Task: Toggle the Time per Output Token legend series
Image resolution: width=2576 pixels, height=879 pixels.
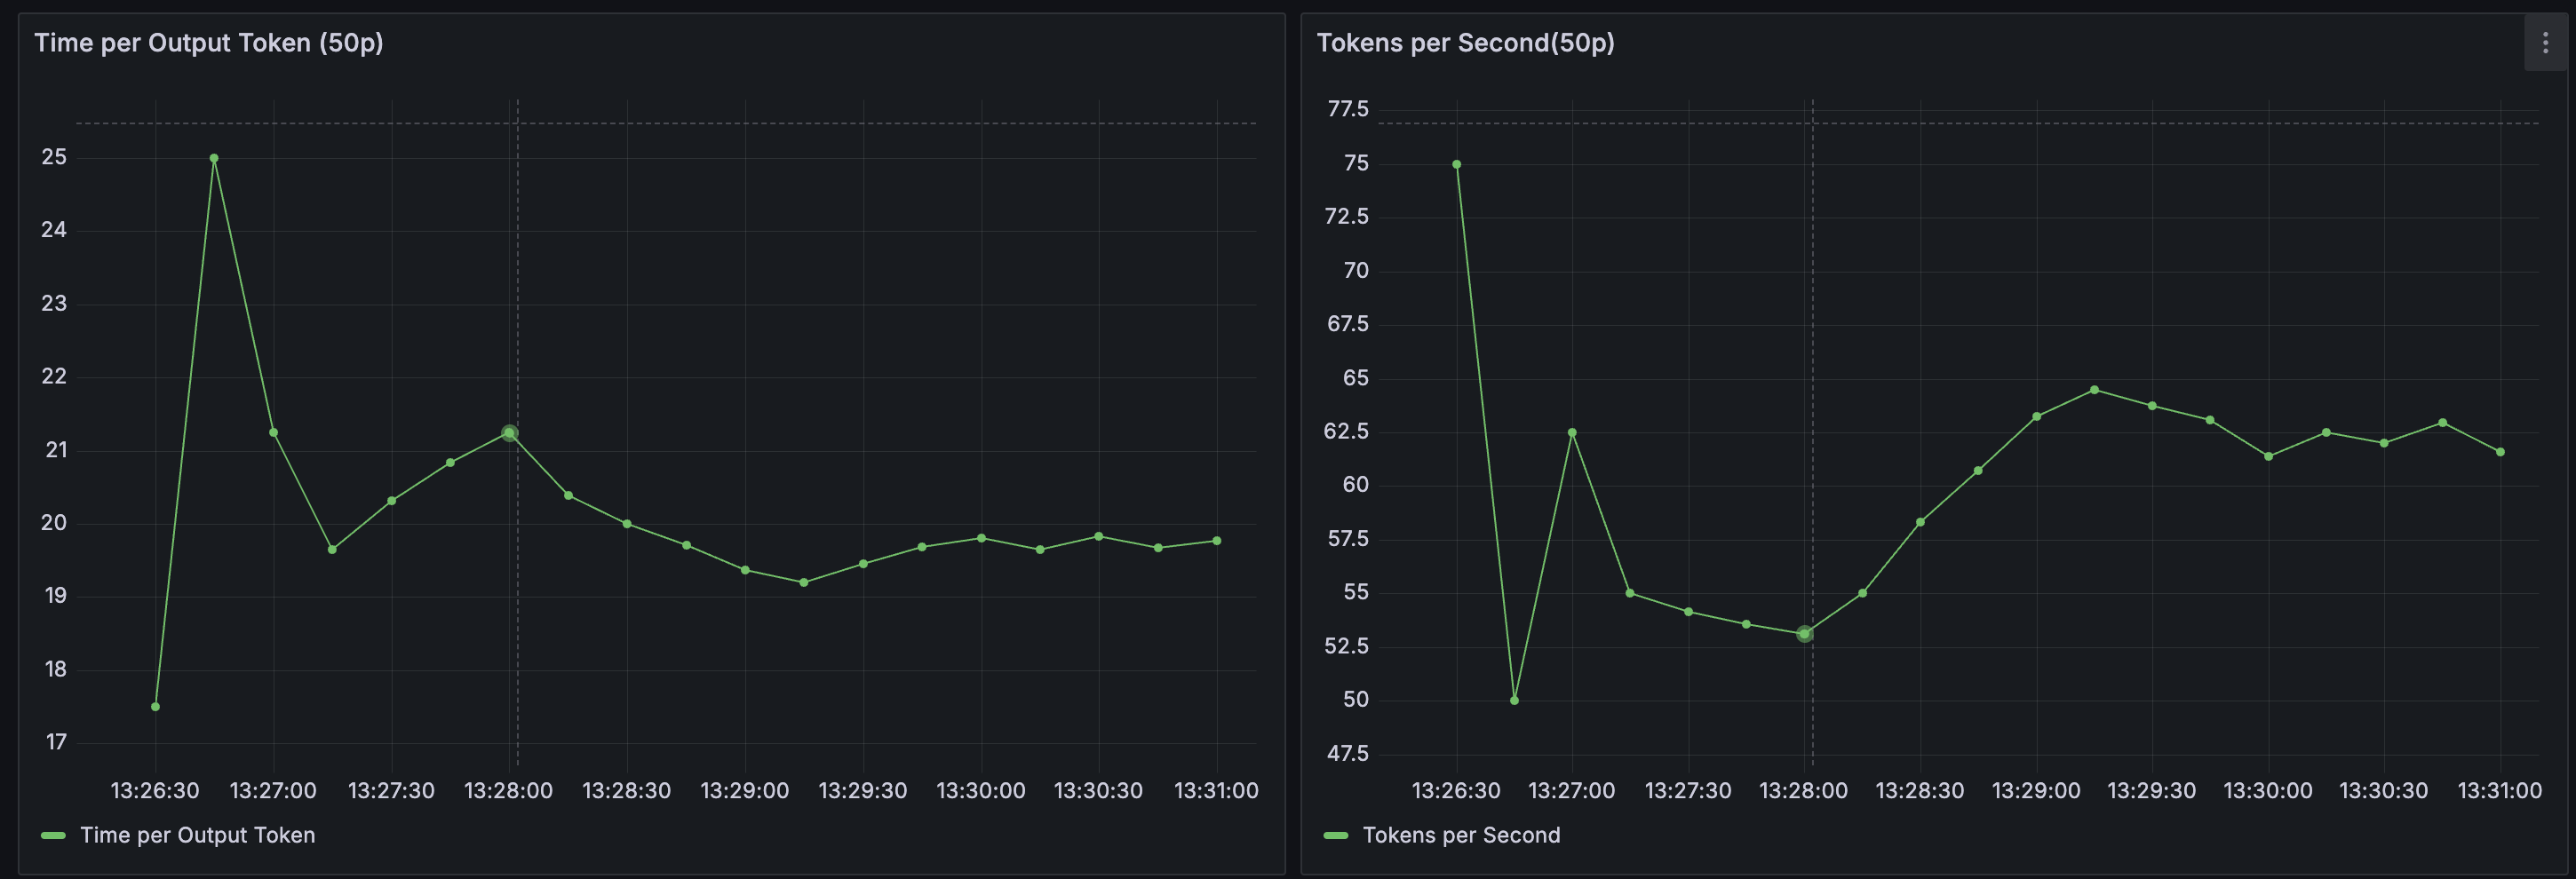Action: (x=197, y=835)
